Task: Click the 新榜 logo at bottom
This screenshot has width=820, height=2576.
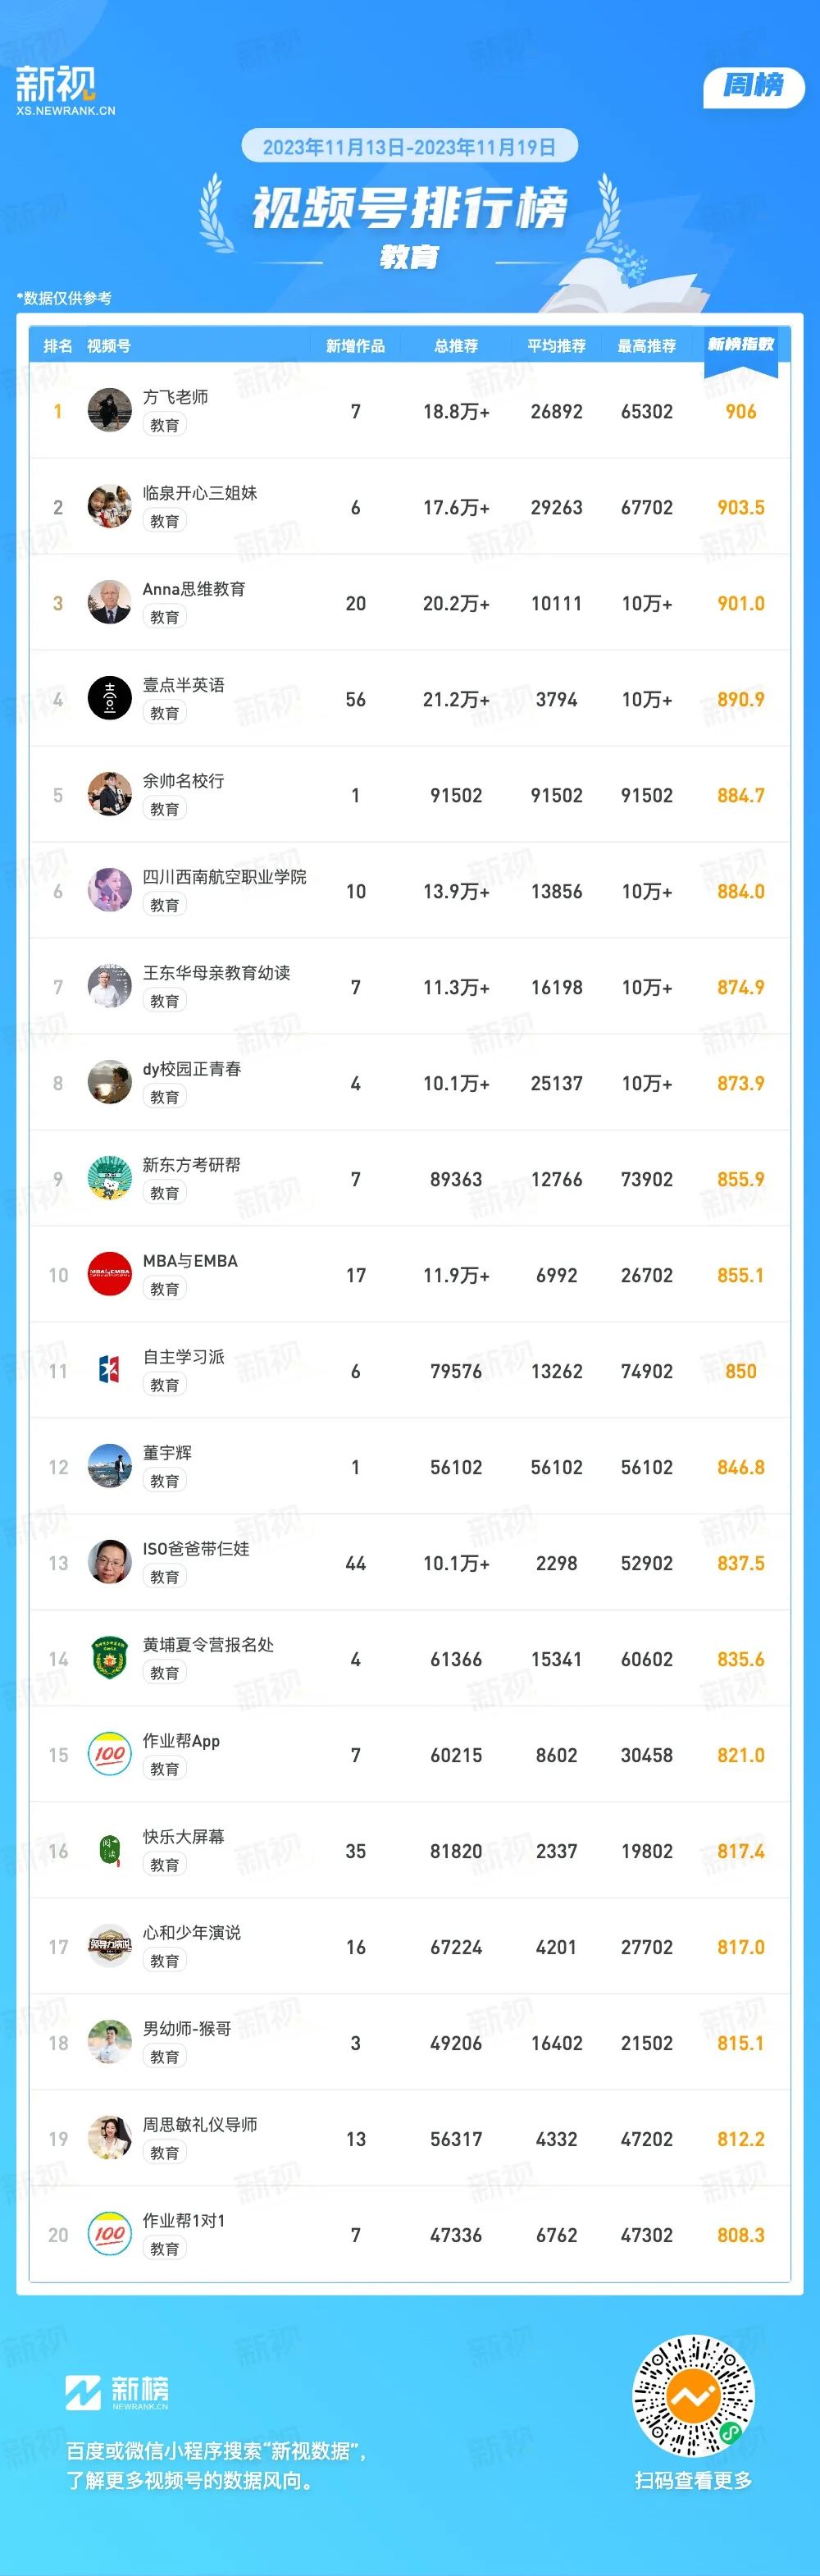Action: pyautogui.click(x=117, y=2392)
